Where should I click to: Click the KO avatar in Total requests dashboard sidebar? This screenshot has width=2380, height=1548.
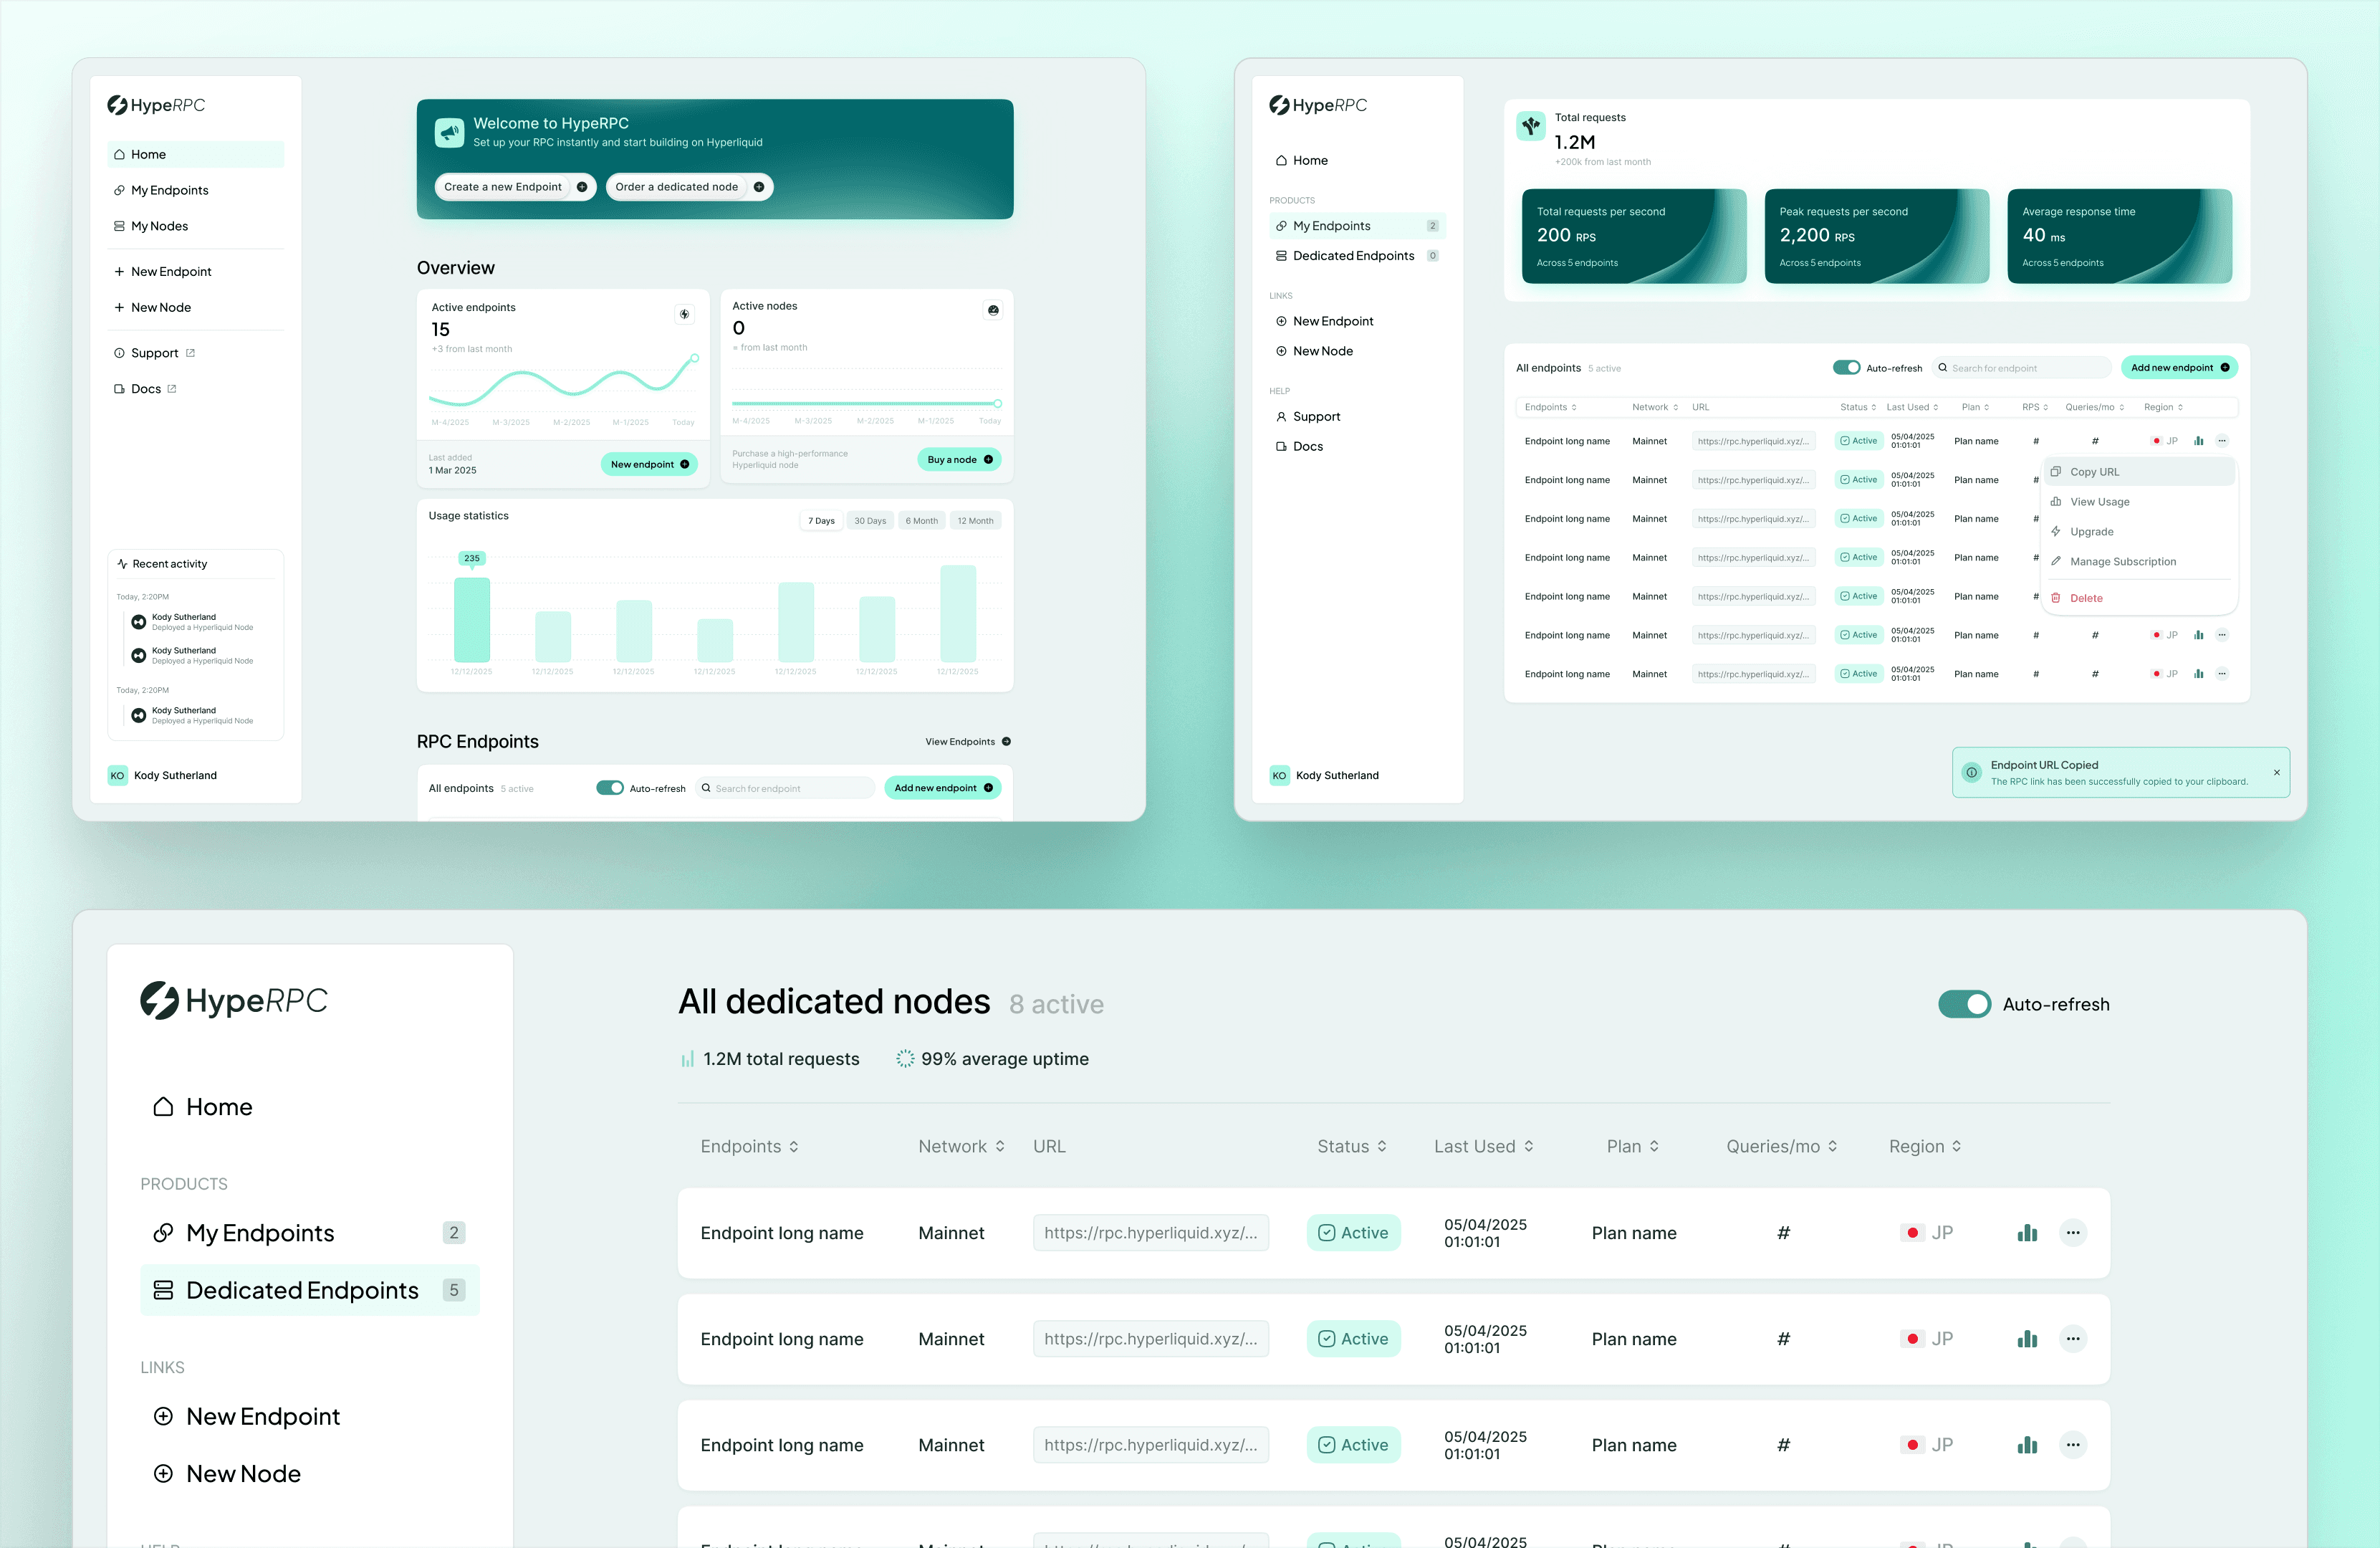1280,775
